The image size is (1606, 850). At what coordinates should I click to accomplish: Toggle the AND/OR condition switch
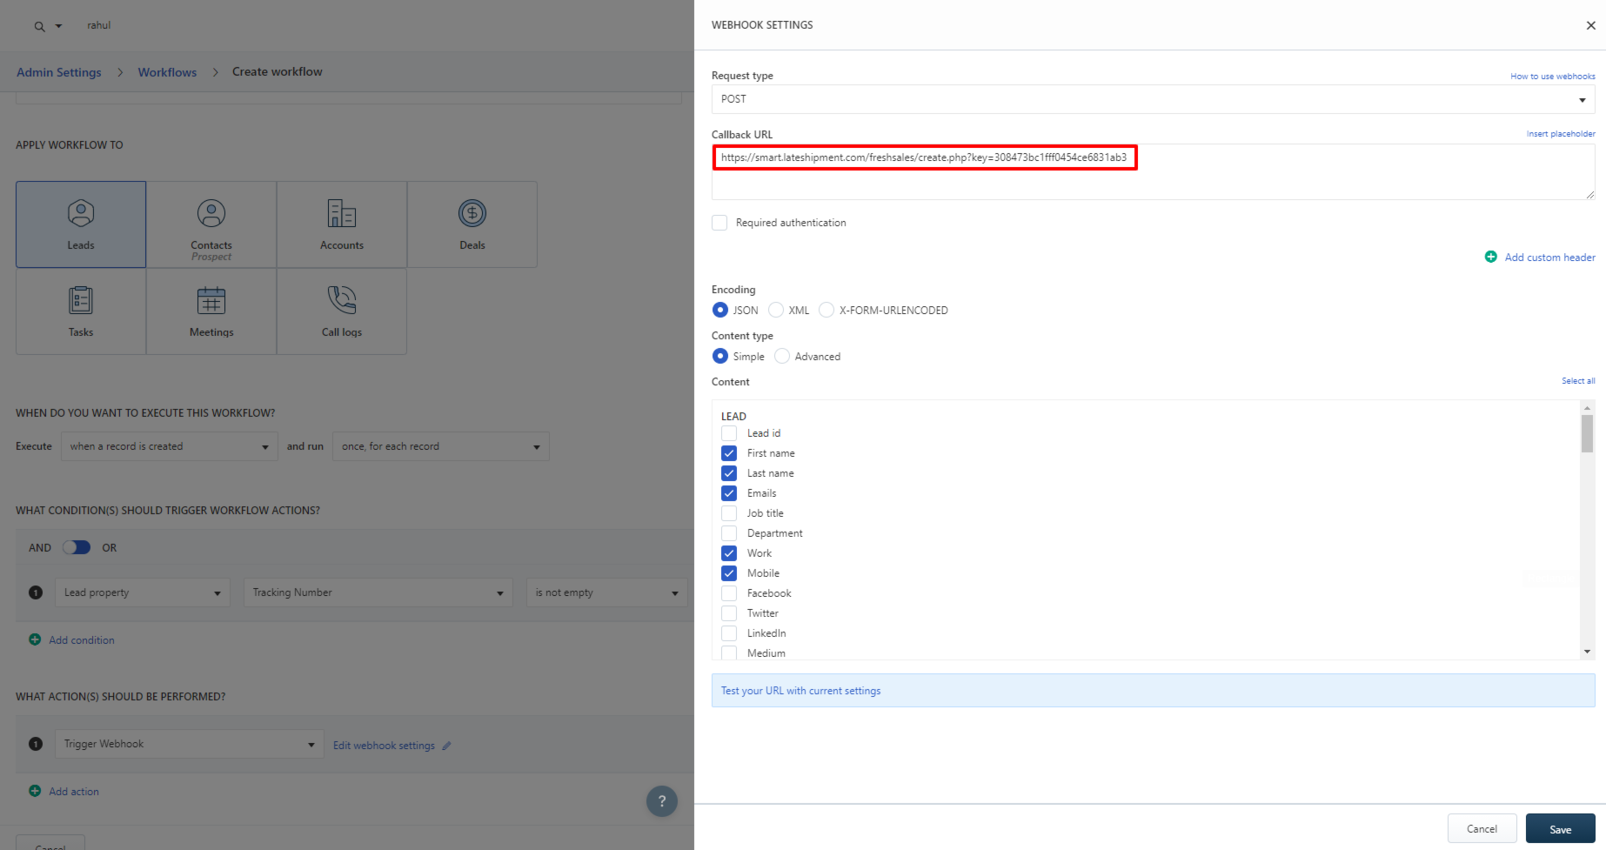pyautogui.click(x=76, y=548)
